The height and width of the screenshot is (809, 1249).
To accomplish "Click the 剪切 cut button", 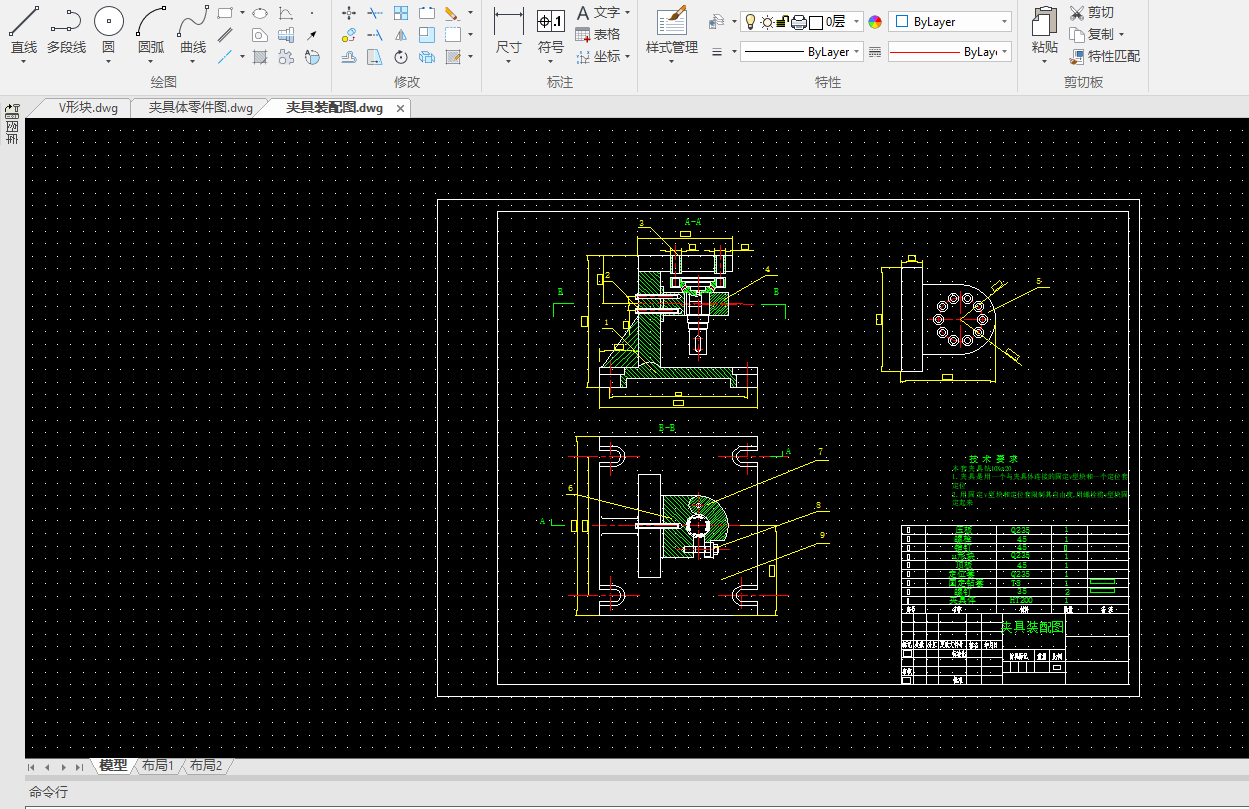I will click(x=1091, y=12).
